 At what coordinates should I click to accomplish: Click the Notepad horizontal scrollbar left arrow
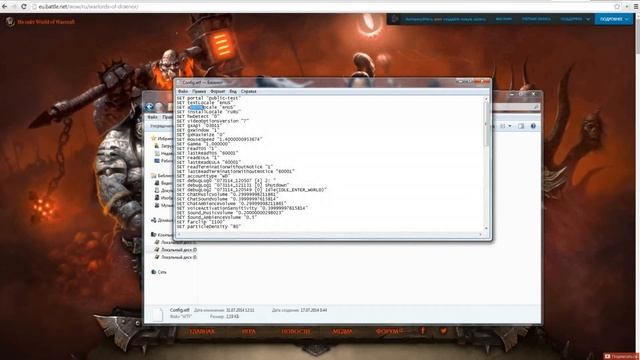click(179, 234)
